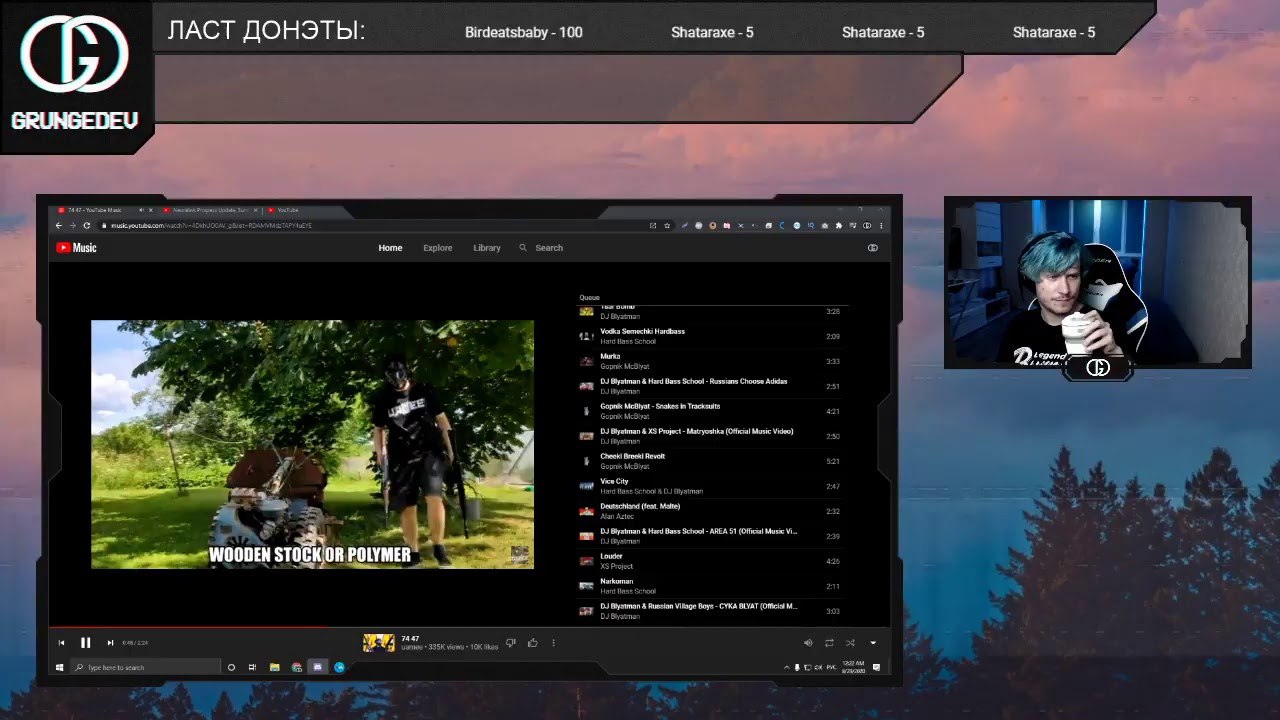Click the YouTube Music logo
This screenshot has height=720, width=1280.
(x=76, y=248)
